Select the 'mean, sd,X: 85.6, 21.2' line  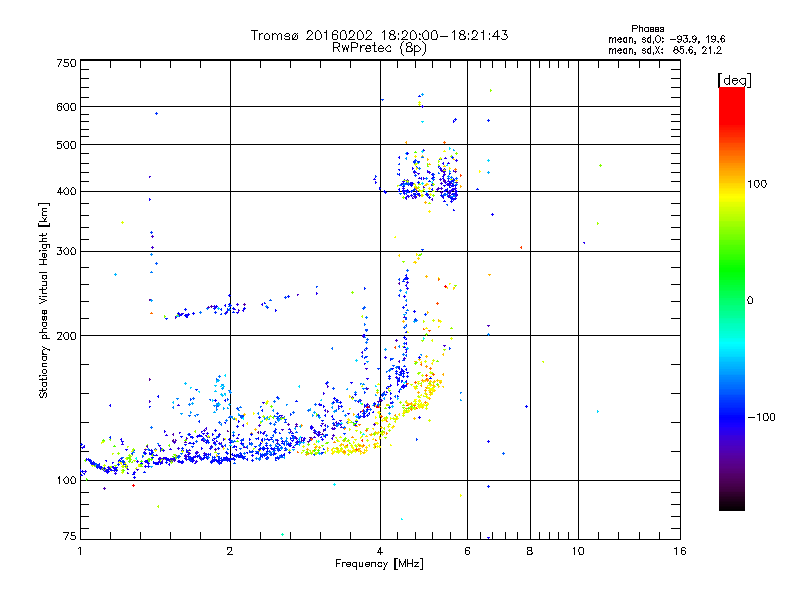[665, 50]
